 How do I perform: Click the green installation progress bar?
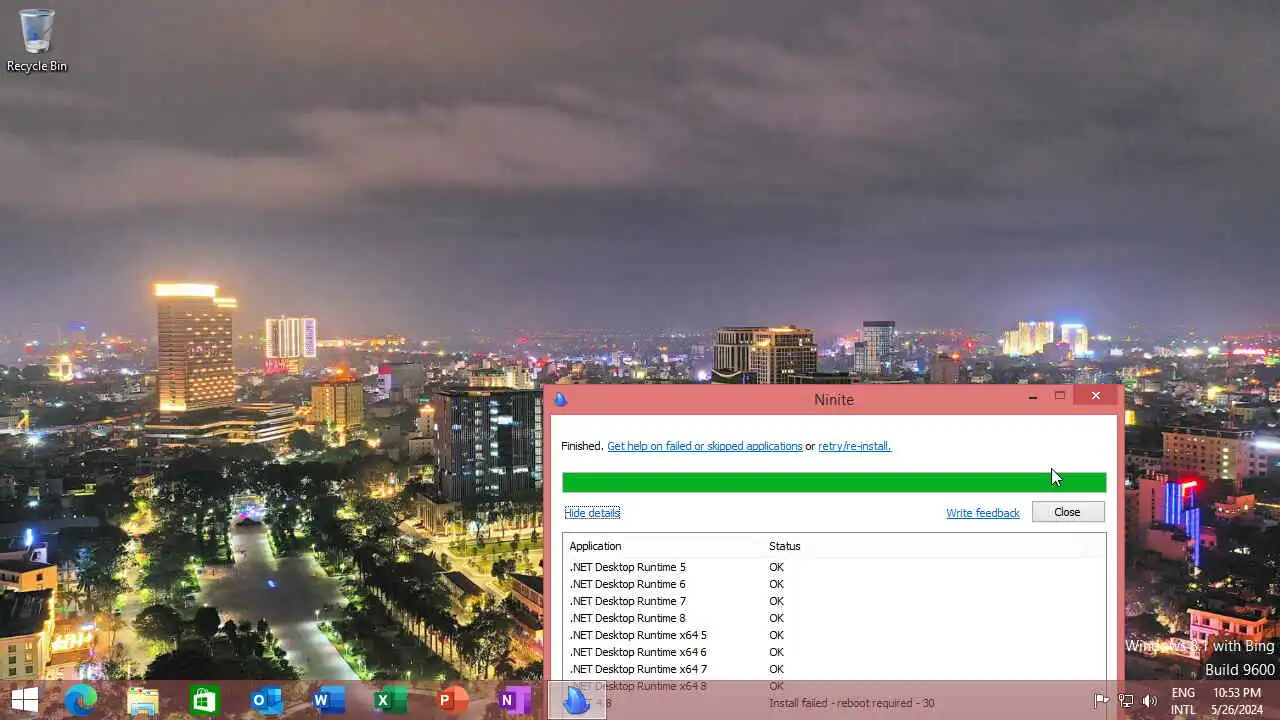pos(834,482)
